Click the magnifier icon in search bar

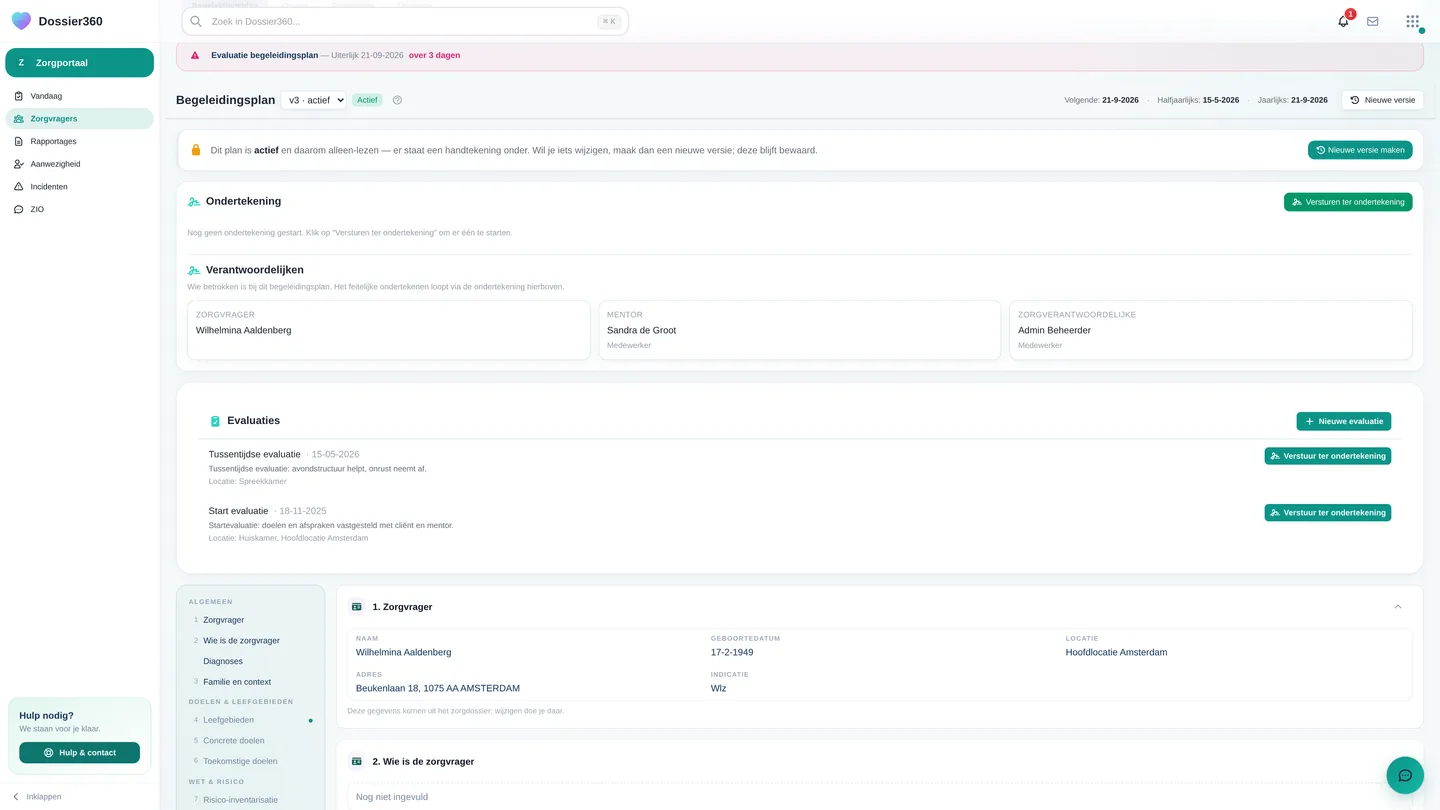(x=196, y=21)
